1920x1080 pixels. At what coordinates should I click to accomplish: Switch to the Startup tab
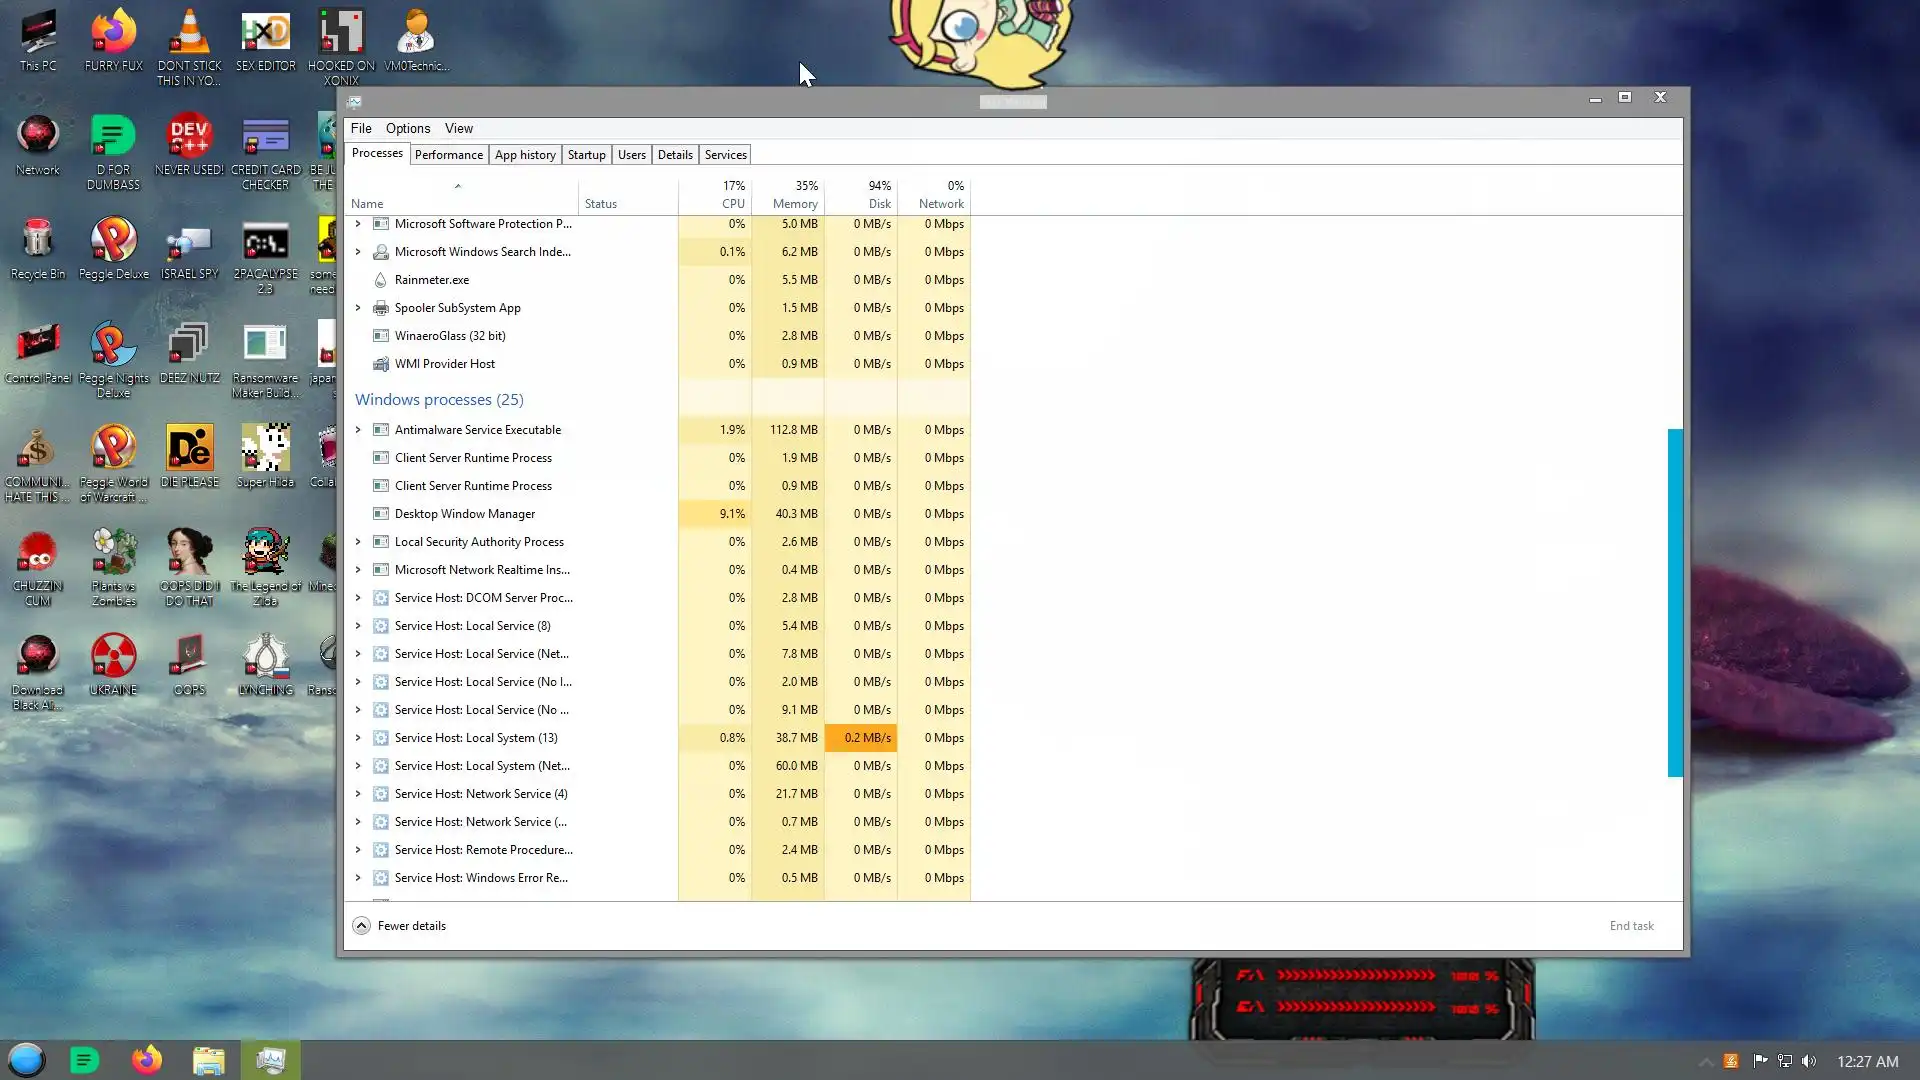586,155
